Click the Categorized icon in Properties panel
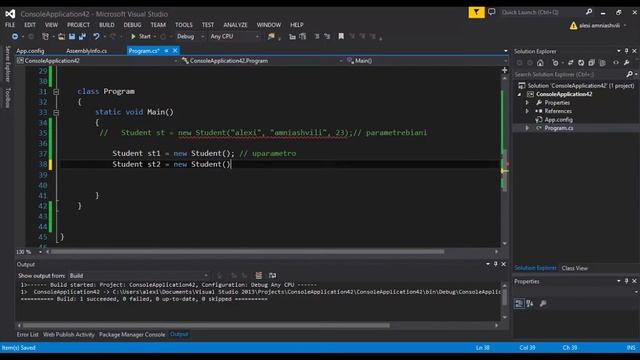Viewport: 640px width, 360px height. pyautogui.click(x=519, y=303)
